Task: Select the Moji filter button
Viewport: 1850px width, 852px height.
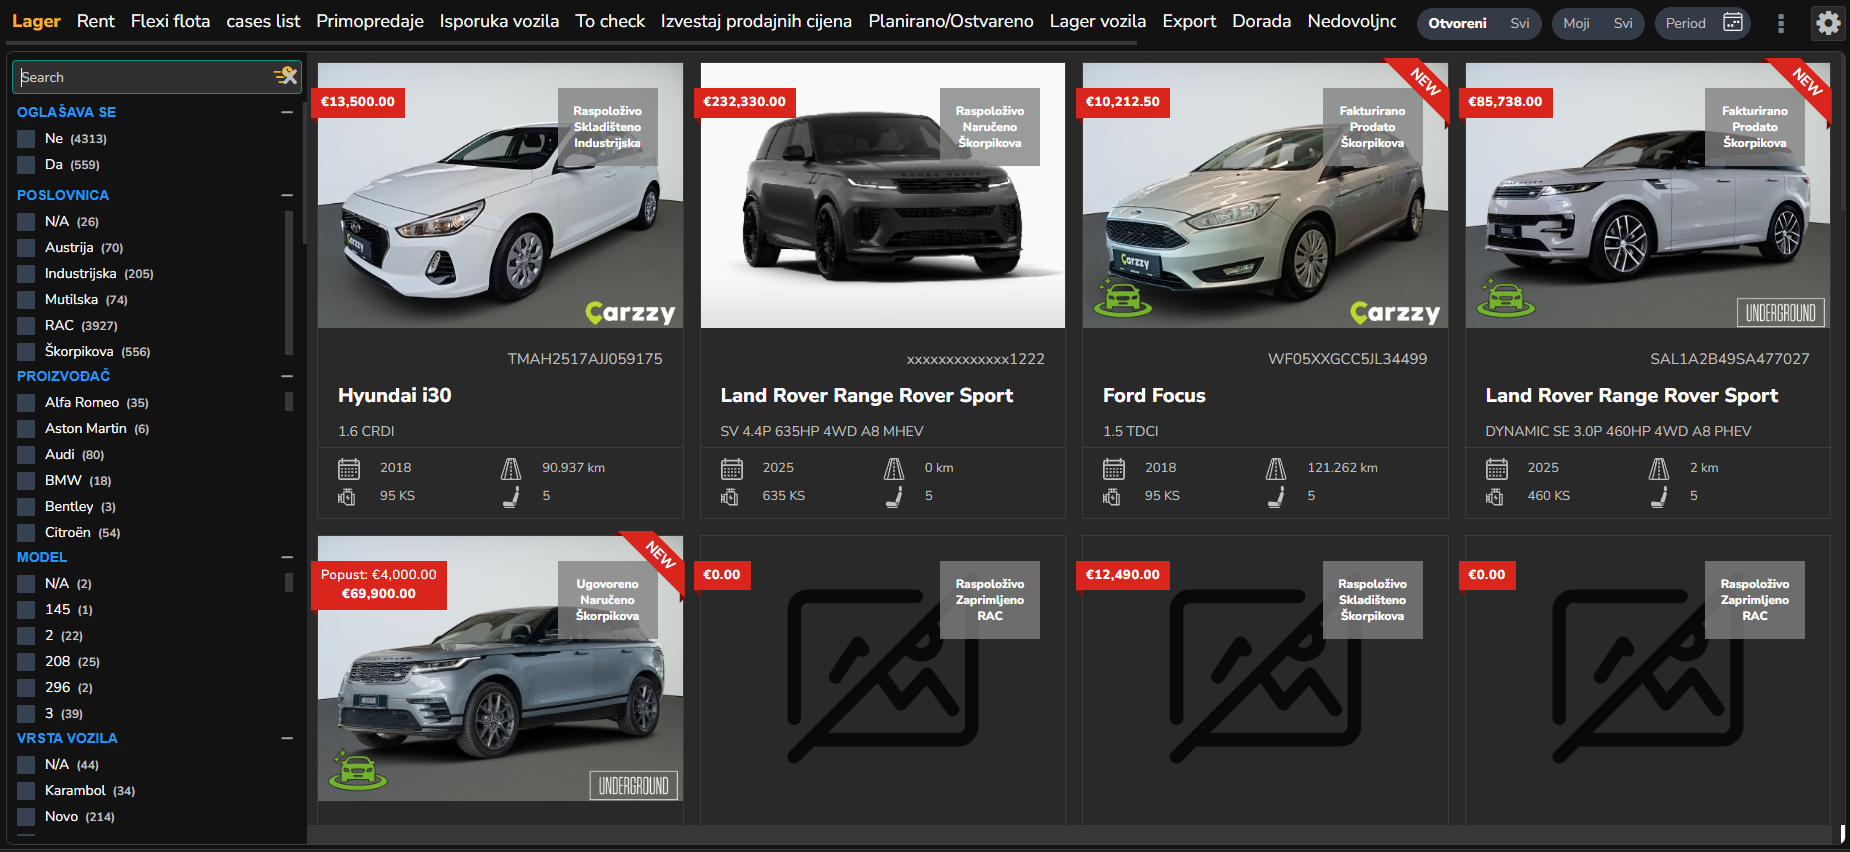Action: click(x=1576, y=23)
